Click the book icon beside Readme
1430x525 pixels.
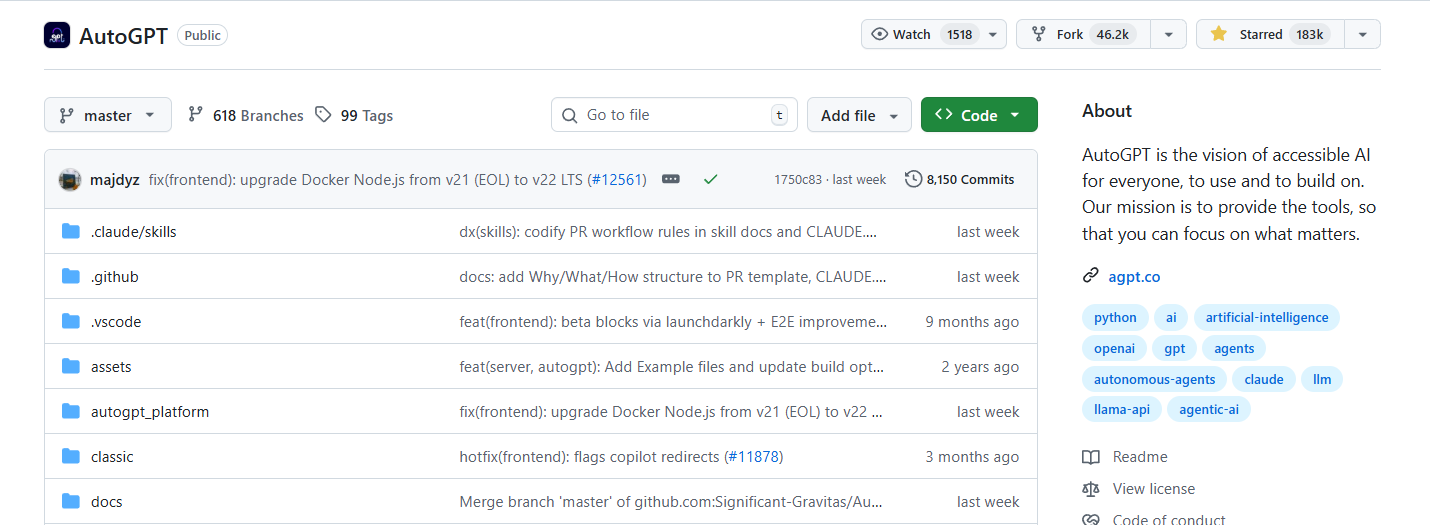(x=1090, y=457)
